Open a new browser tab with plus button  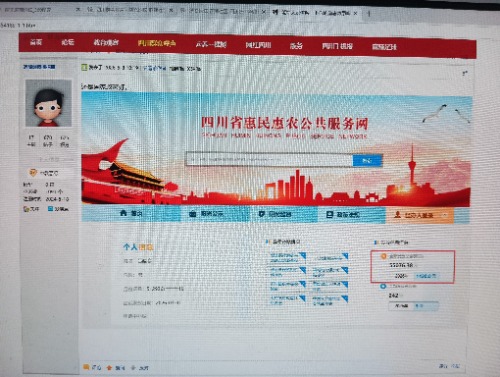click(369, 13)
